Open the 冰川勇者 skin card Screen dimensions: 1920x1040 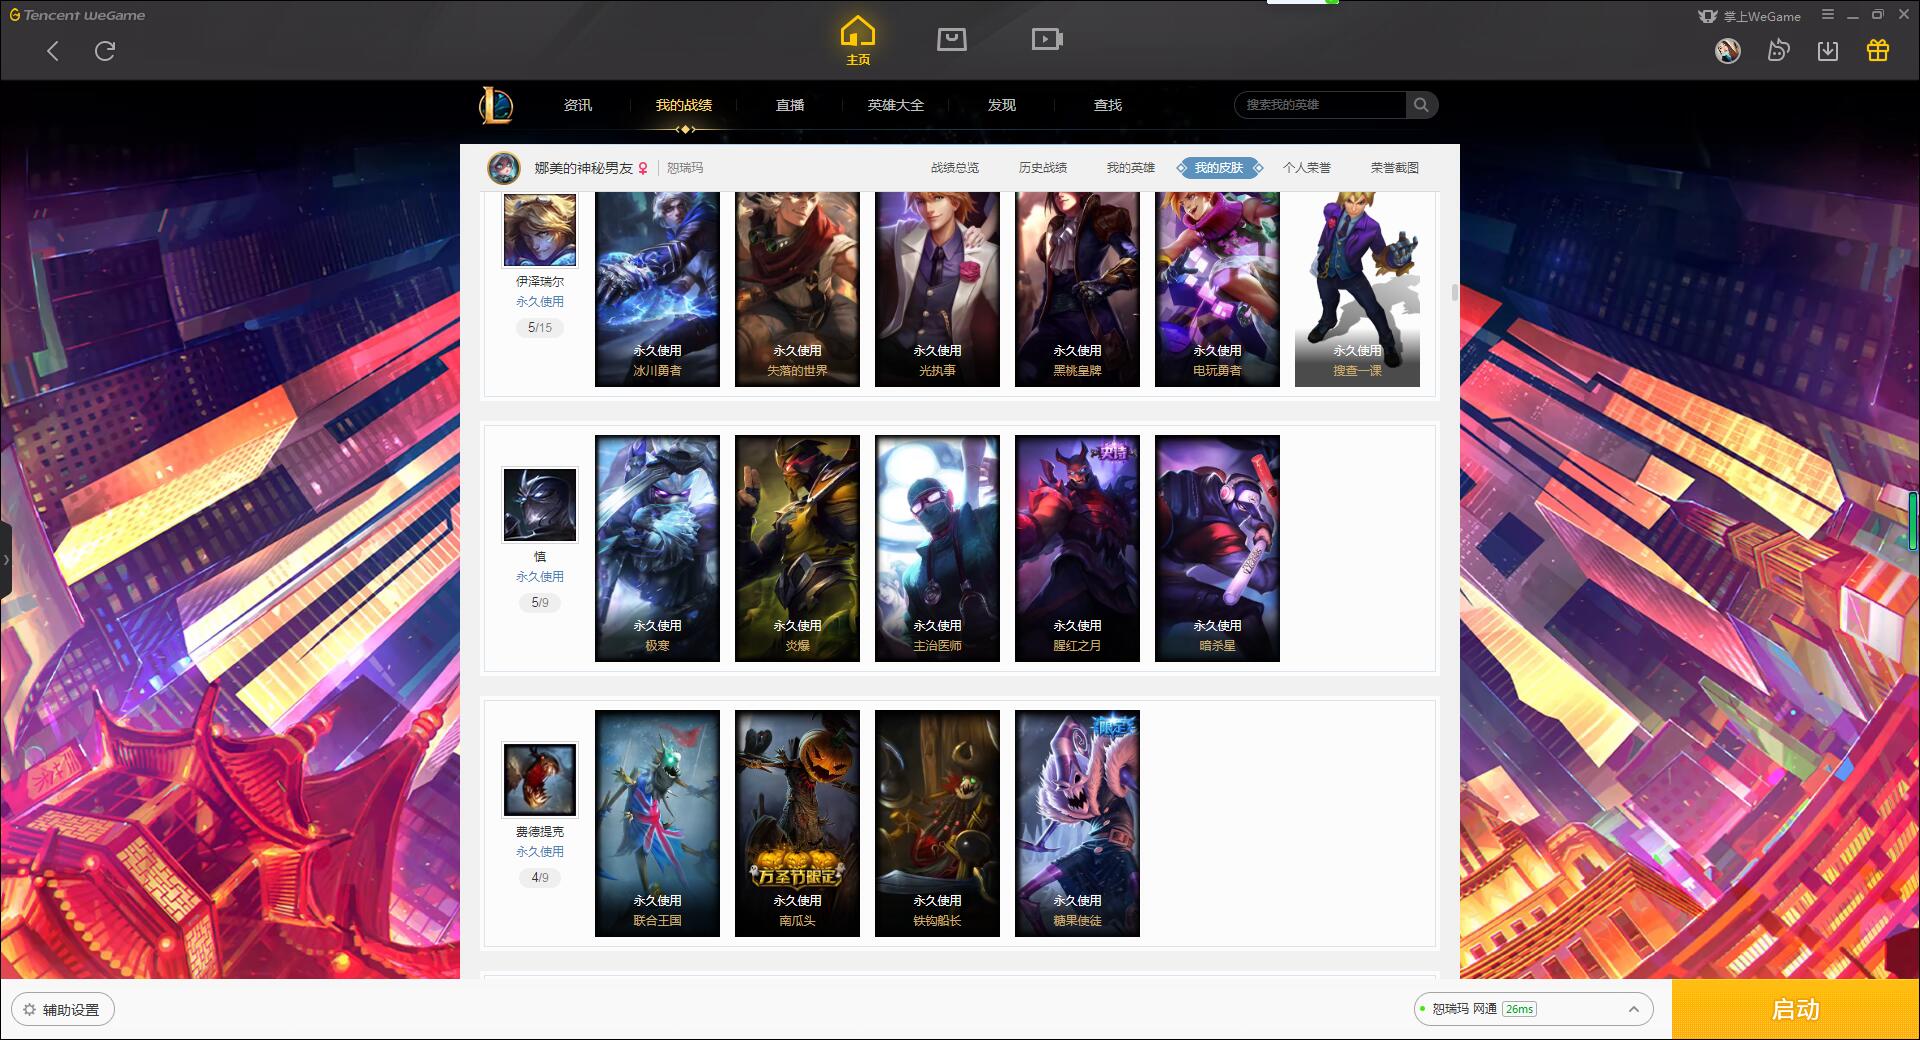coord(657,289)
